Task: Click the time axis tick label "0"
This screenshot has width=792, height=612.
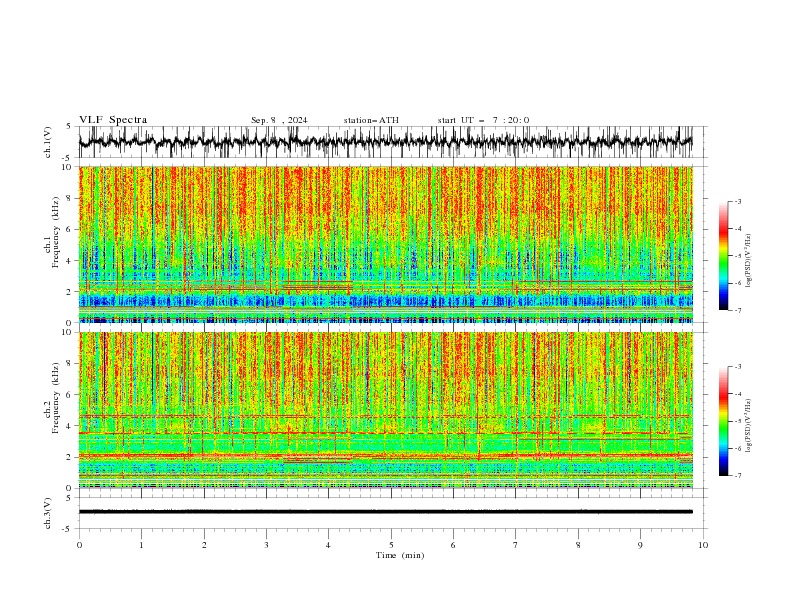Action: (x=79, y=545)
